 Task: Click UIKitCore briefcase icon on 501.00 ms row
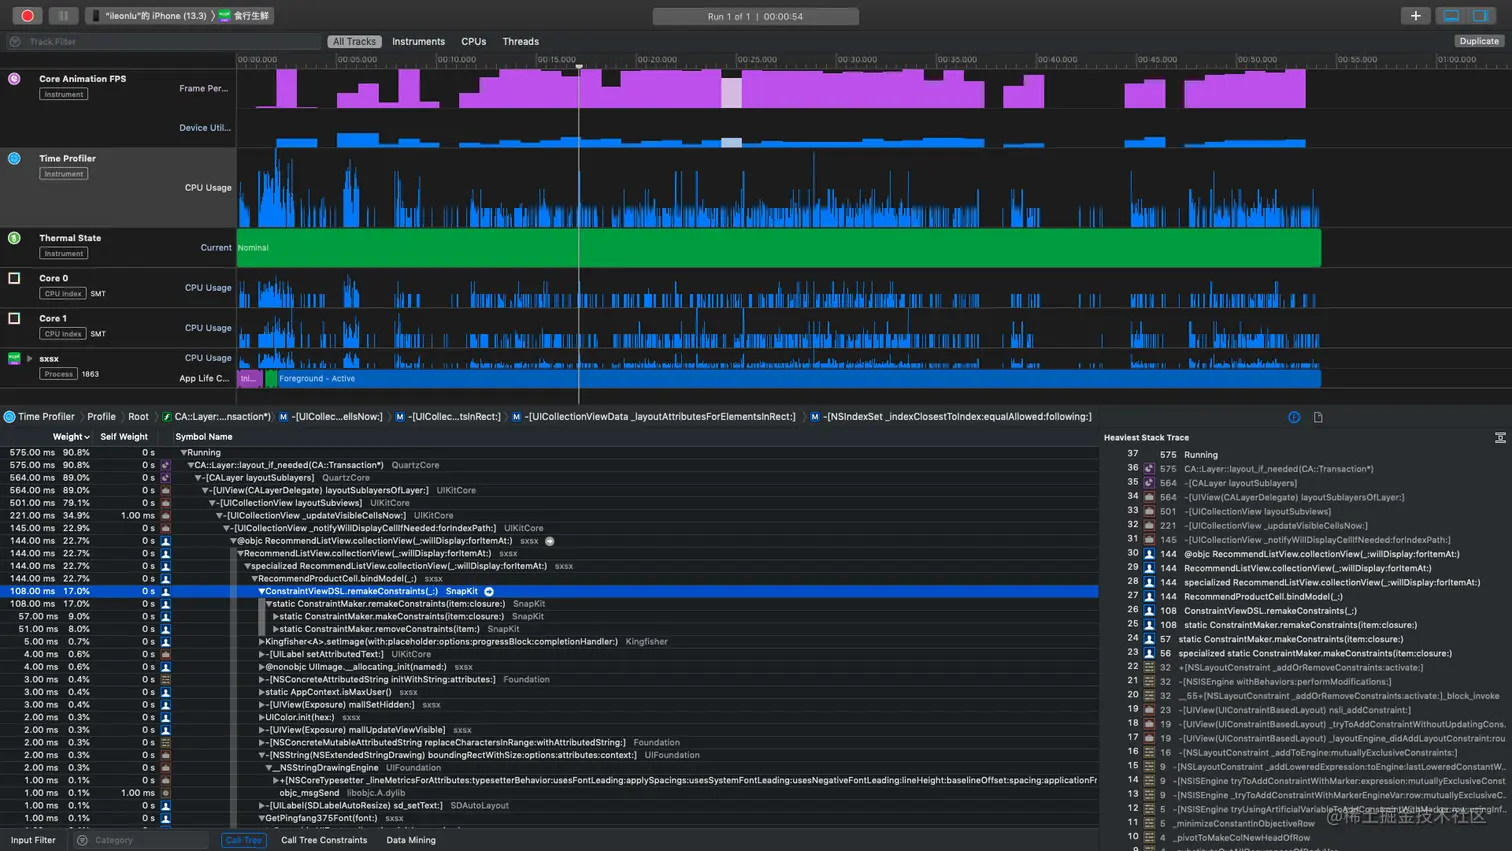click(x=166, y=503)
